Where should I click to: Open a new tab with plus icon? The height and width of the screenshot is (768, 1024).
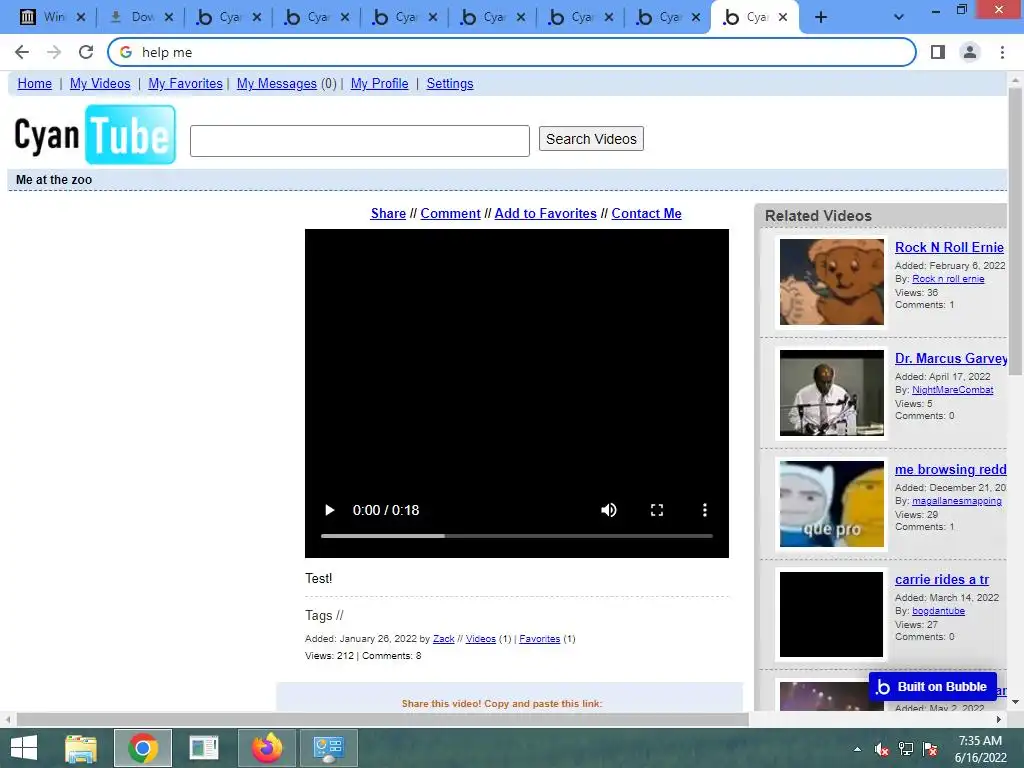[821, 18]
